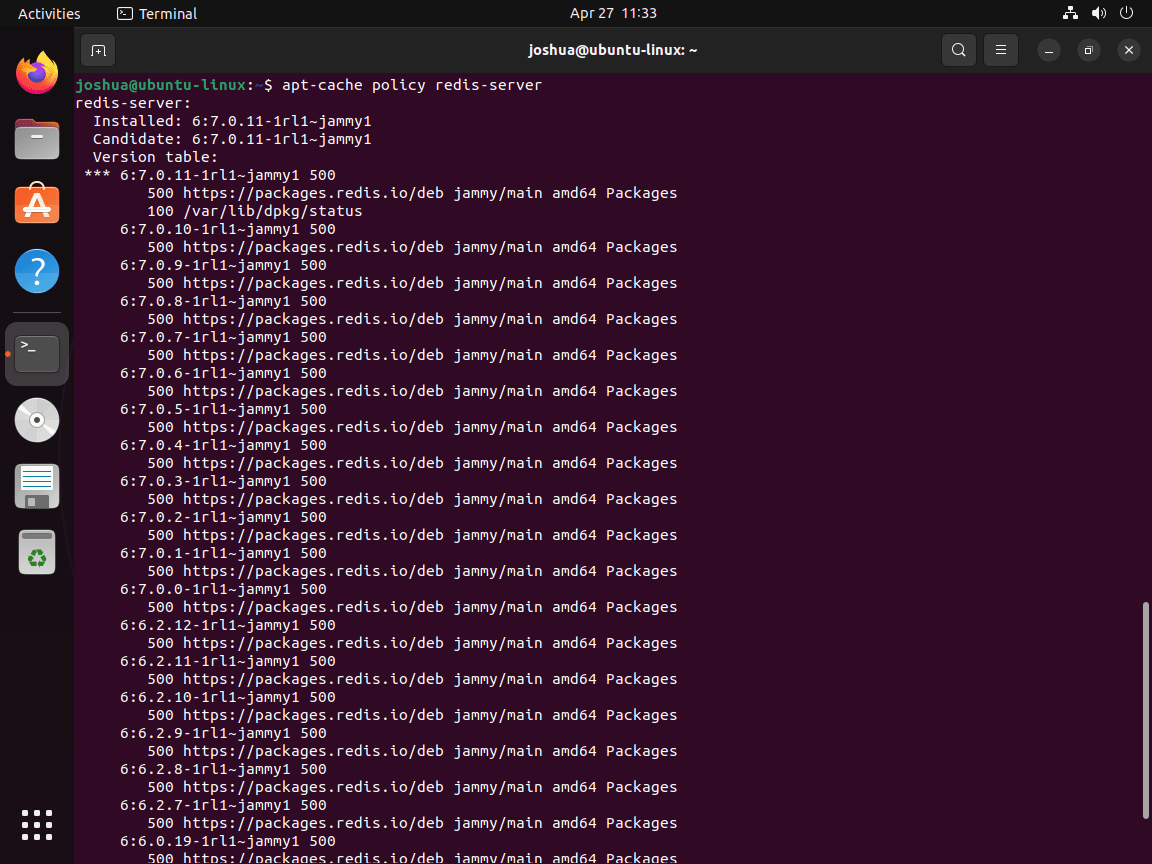Screen dimensions: 1152x864
Task: Open Help from the dock
Action: tap(37, 271)
